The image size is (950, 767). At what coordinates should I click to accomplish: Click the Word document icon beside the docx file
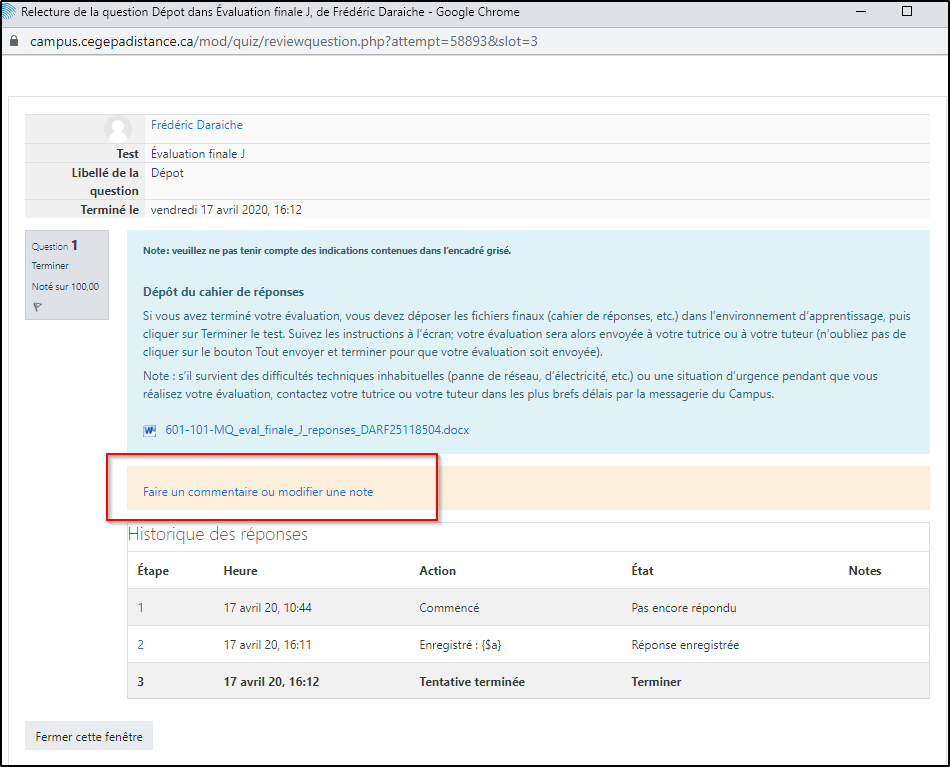click(x=150, y=431)
